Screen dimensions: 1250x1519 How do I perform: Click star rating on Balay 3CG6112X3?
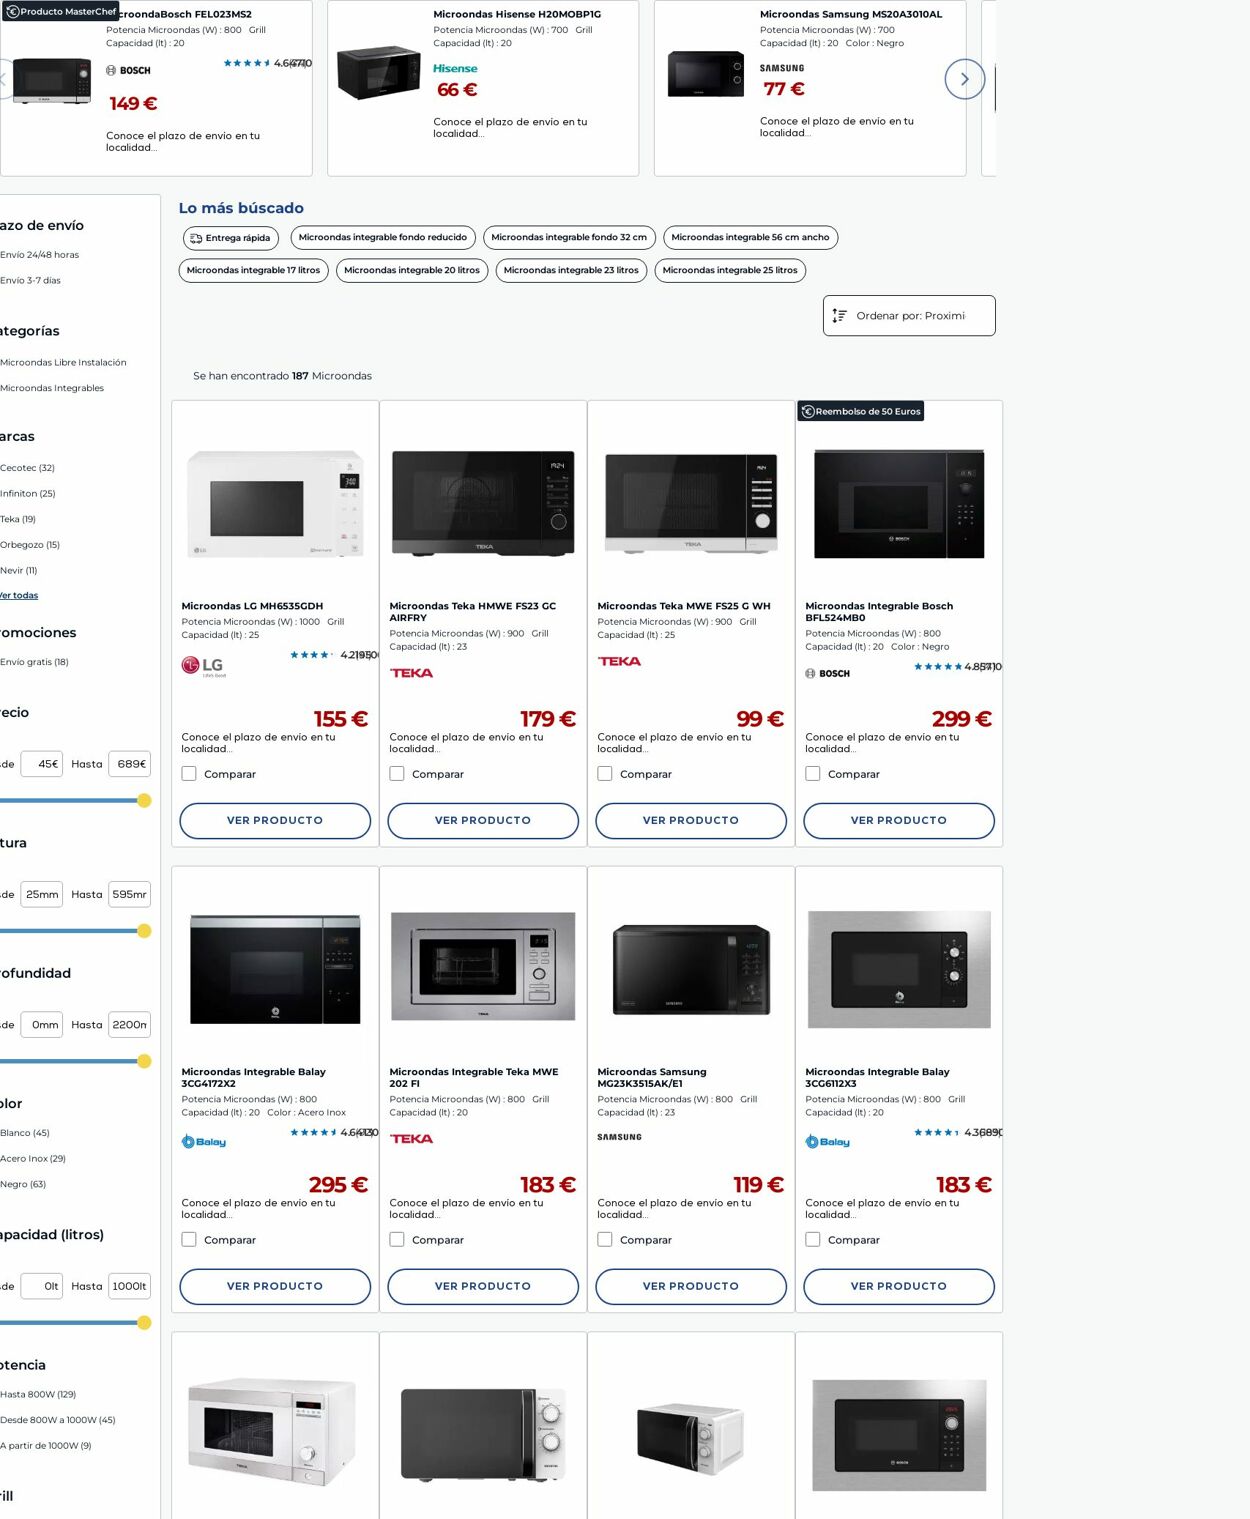[x=936, y=1133]
